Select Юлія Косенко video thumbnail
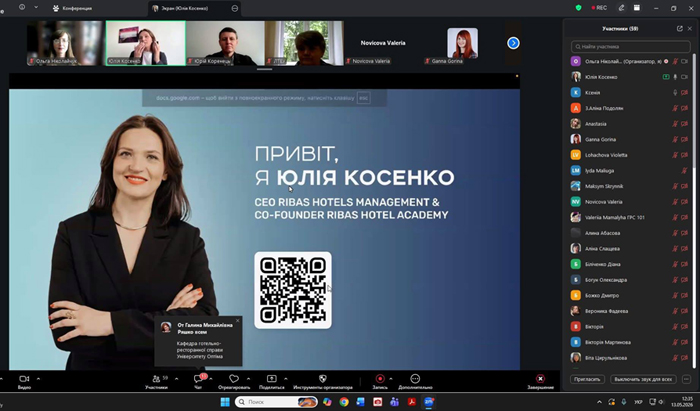 146,43
